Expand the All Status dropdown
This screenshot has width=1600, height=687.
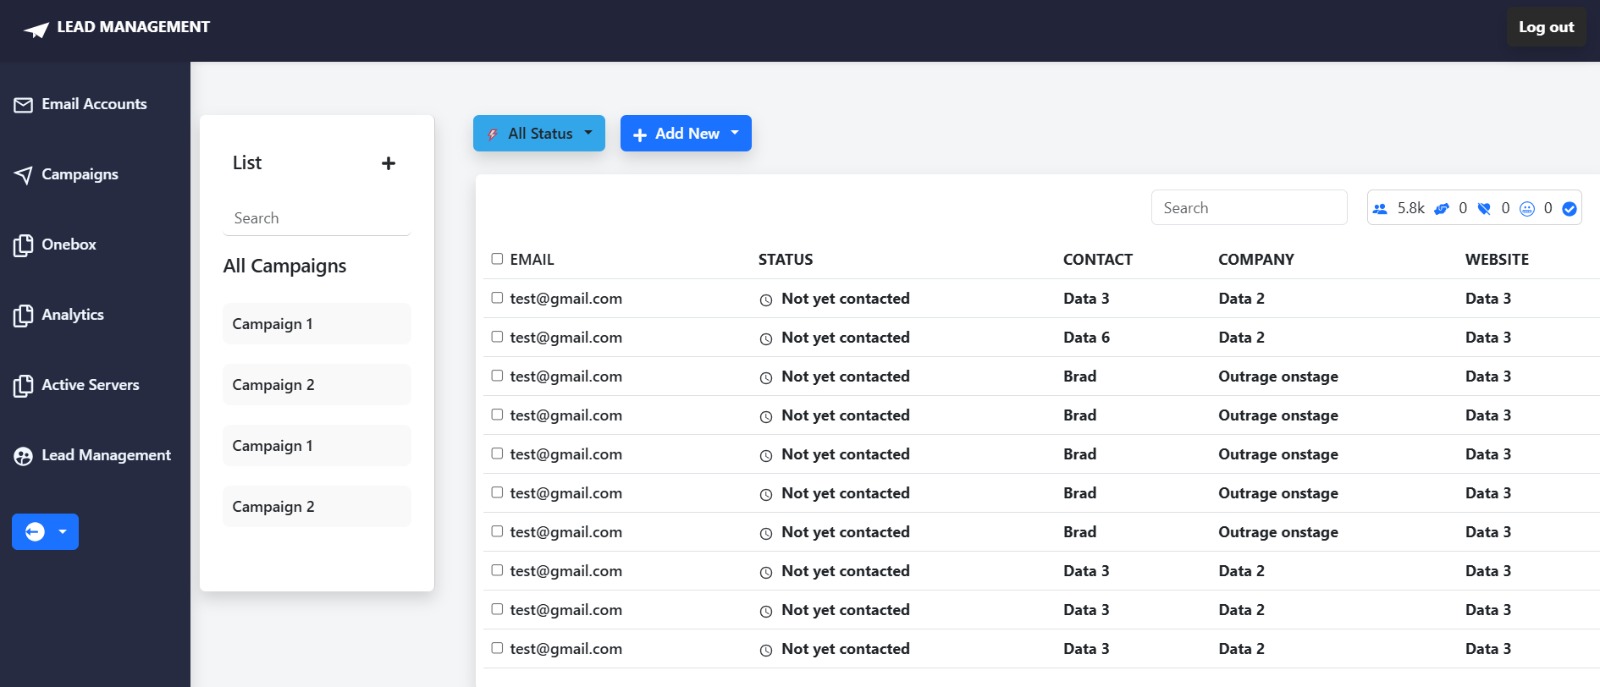pyautogui.click(x=539, y=133)
